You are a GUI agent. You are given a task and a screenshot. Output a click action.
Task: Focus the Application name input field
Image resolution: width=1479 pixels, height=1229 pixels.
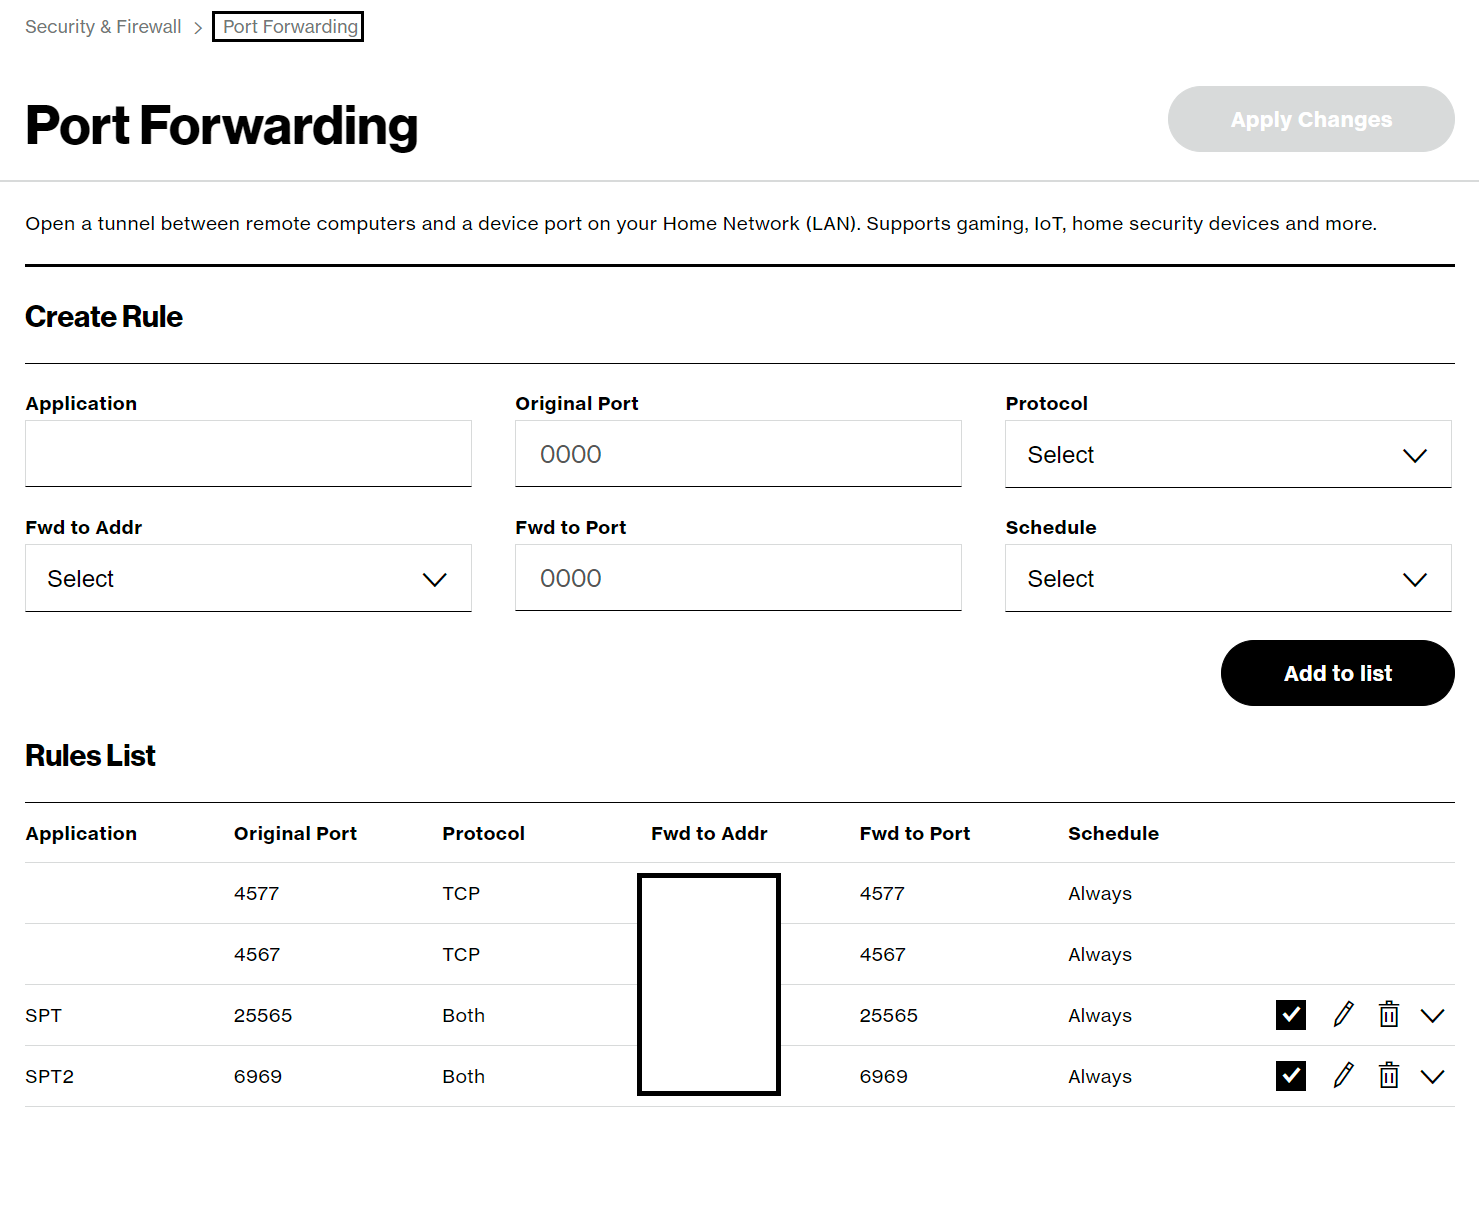tap(248, 454)
